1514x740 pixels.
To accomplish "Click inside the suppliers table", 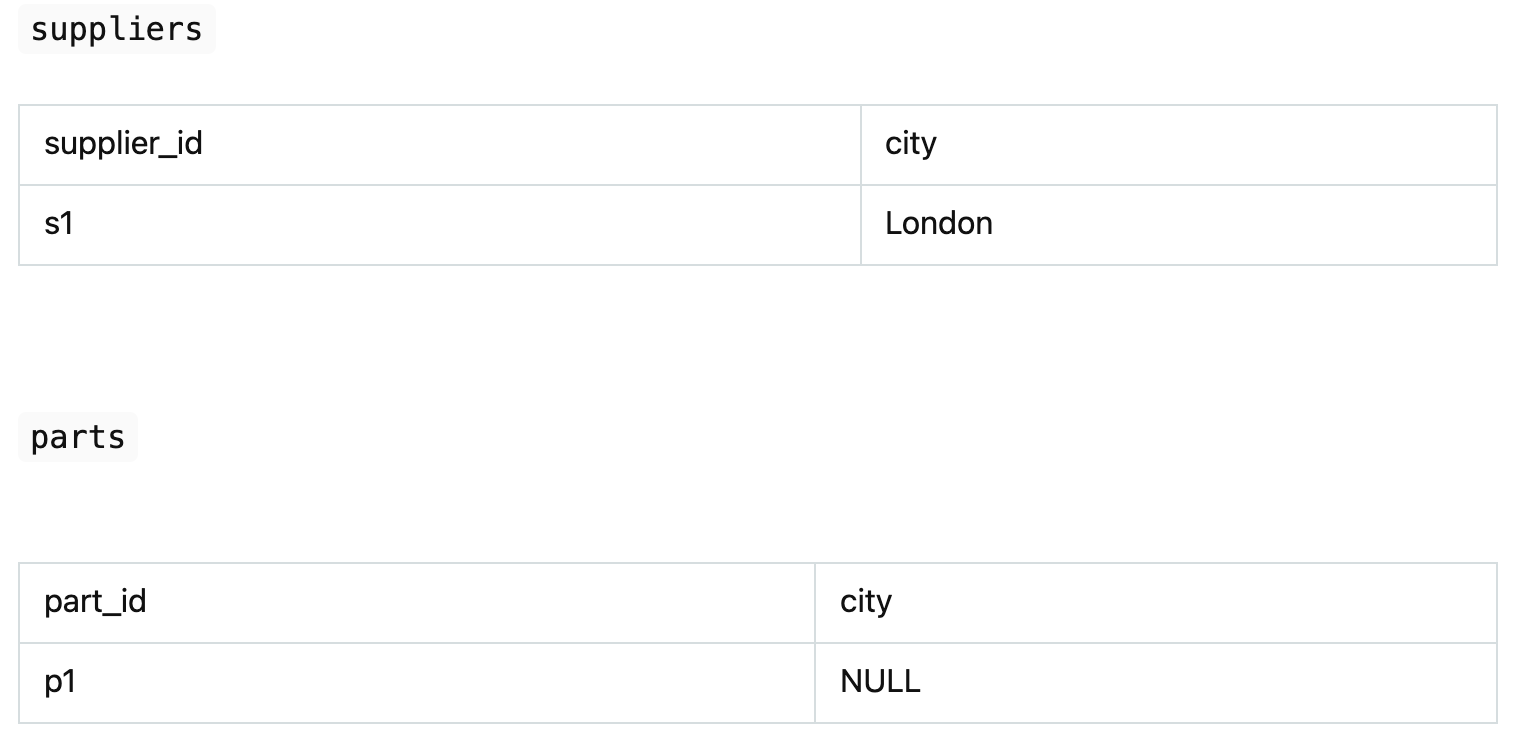I will tap(757, 185).
